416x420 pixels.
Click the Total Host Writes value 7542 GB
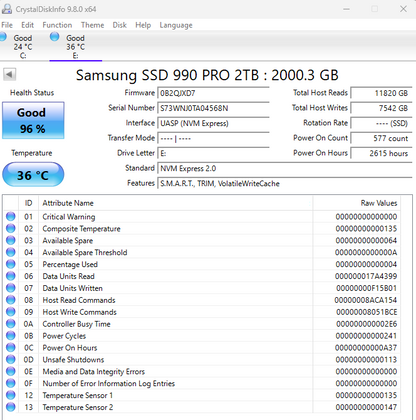point(382,108)
